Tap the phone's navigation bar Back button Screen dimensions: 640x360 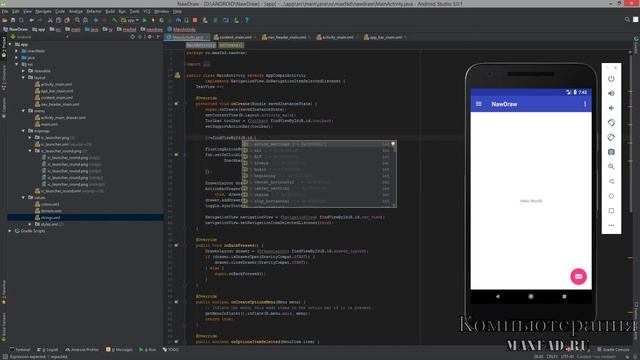(x=498, y=296)
